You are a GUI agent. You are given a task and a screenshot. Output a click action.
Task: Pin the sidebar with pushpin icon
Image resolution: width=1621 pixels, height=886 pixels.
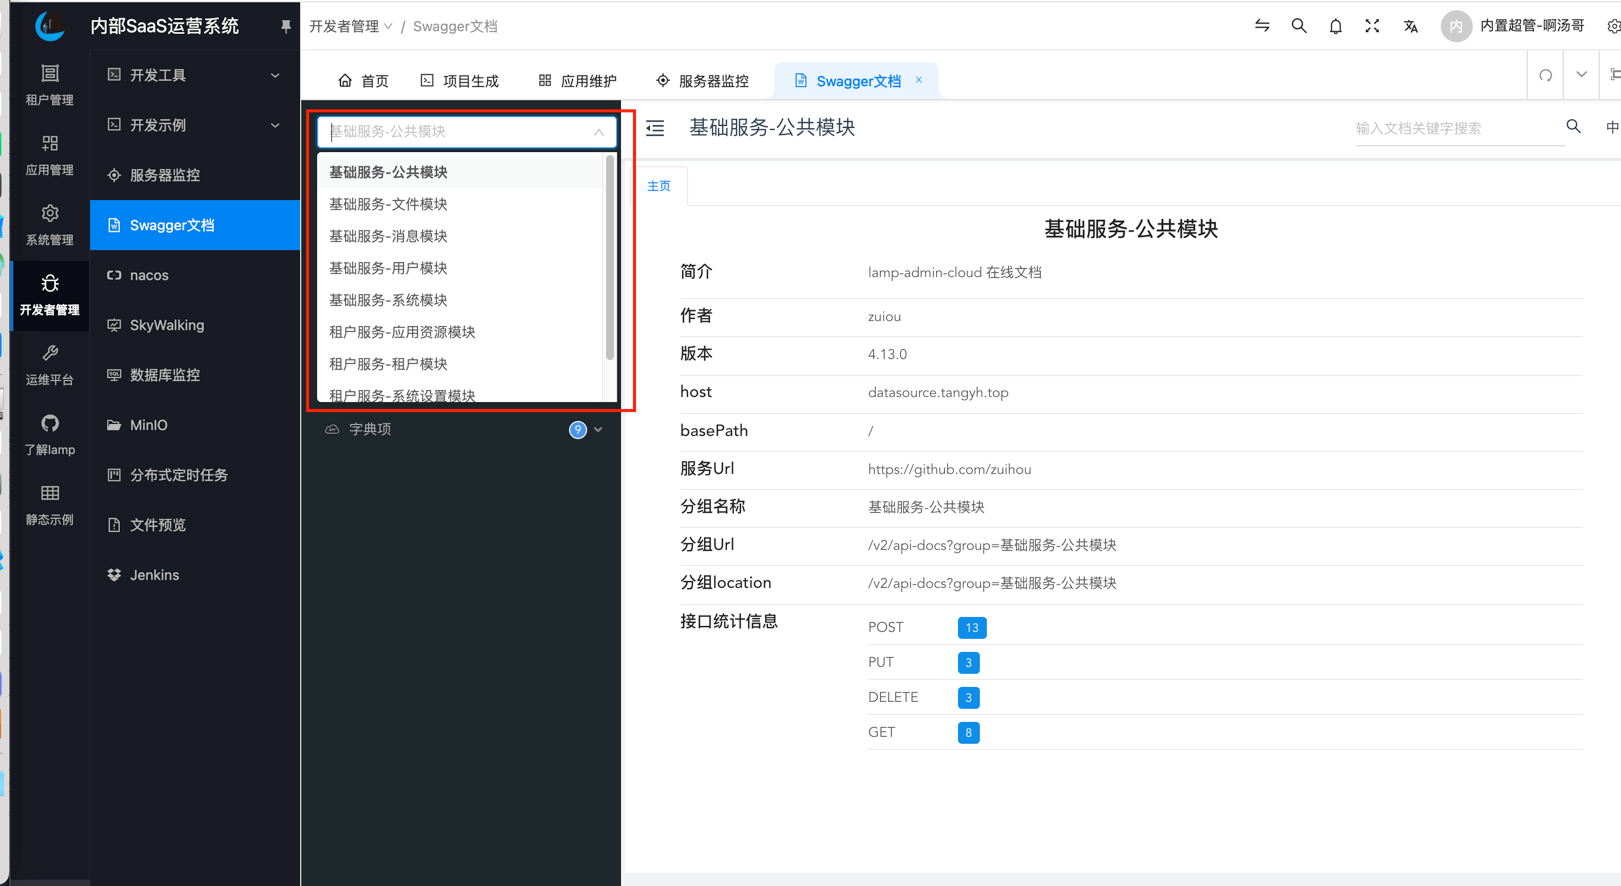[285, 27]
